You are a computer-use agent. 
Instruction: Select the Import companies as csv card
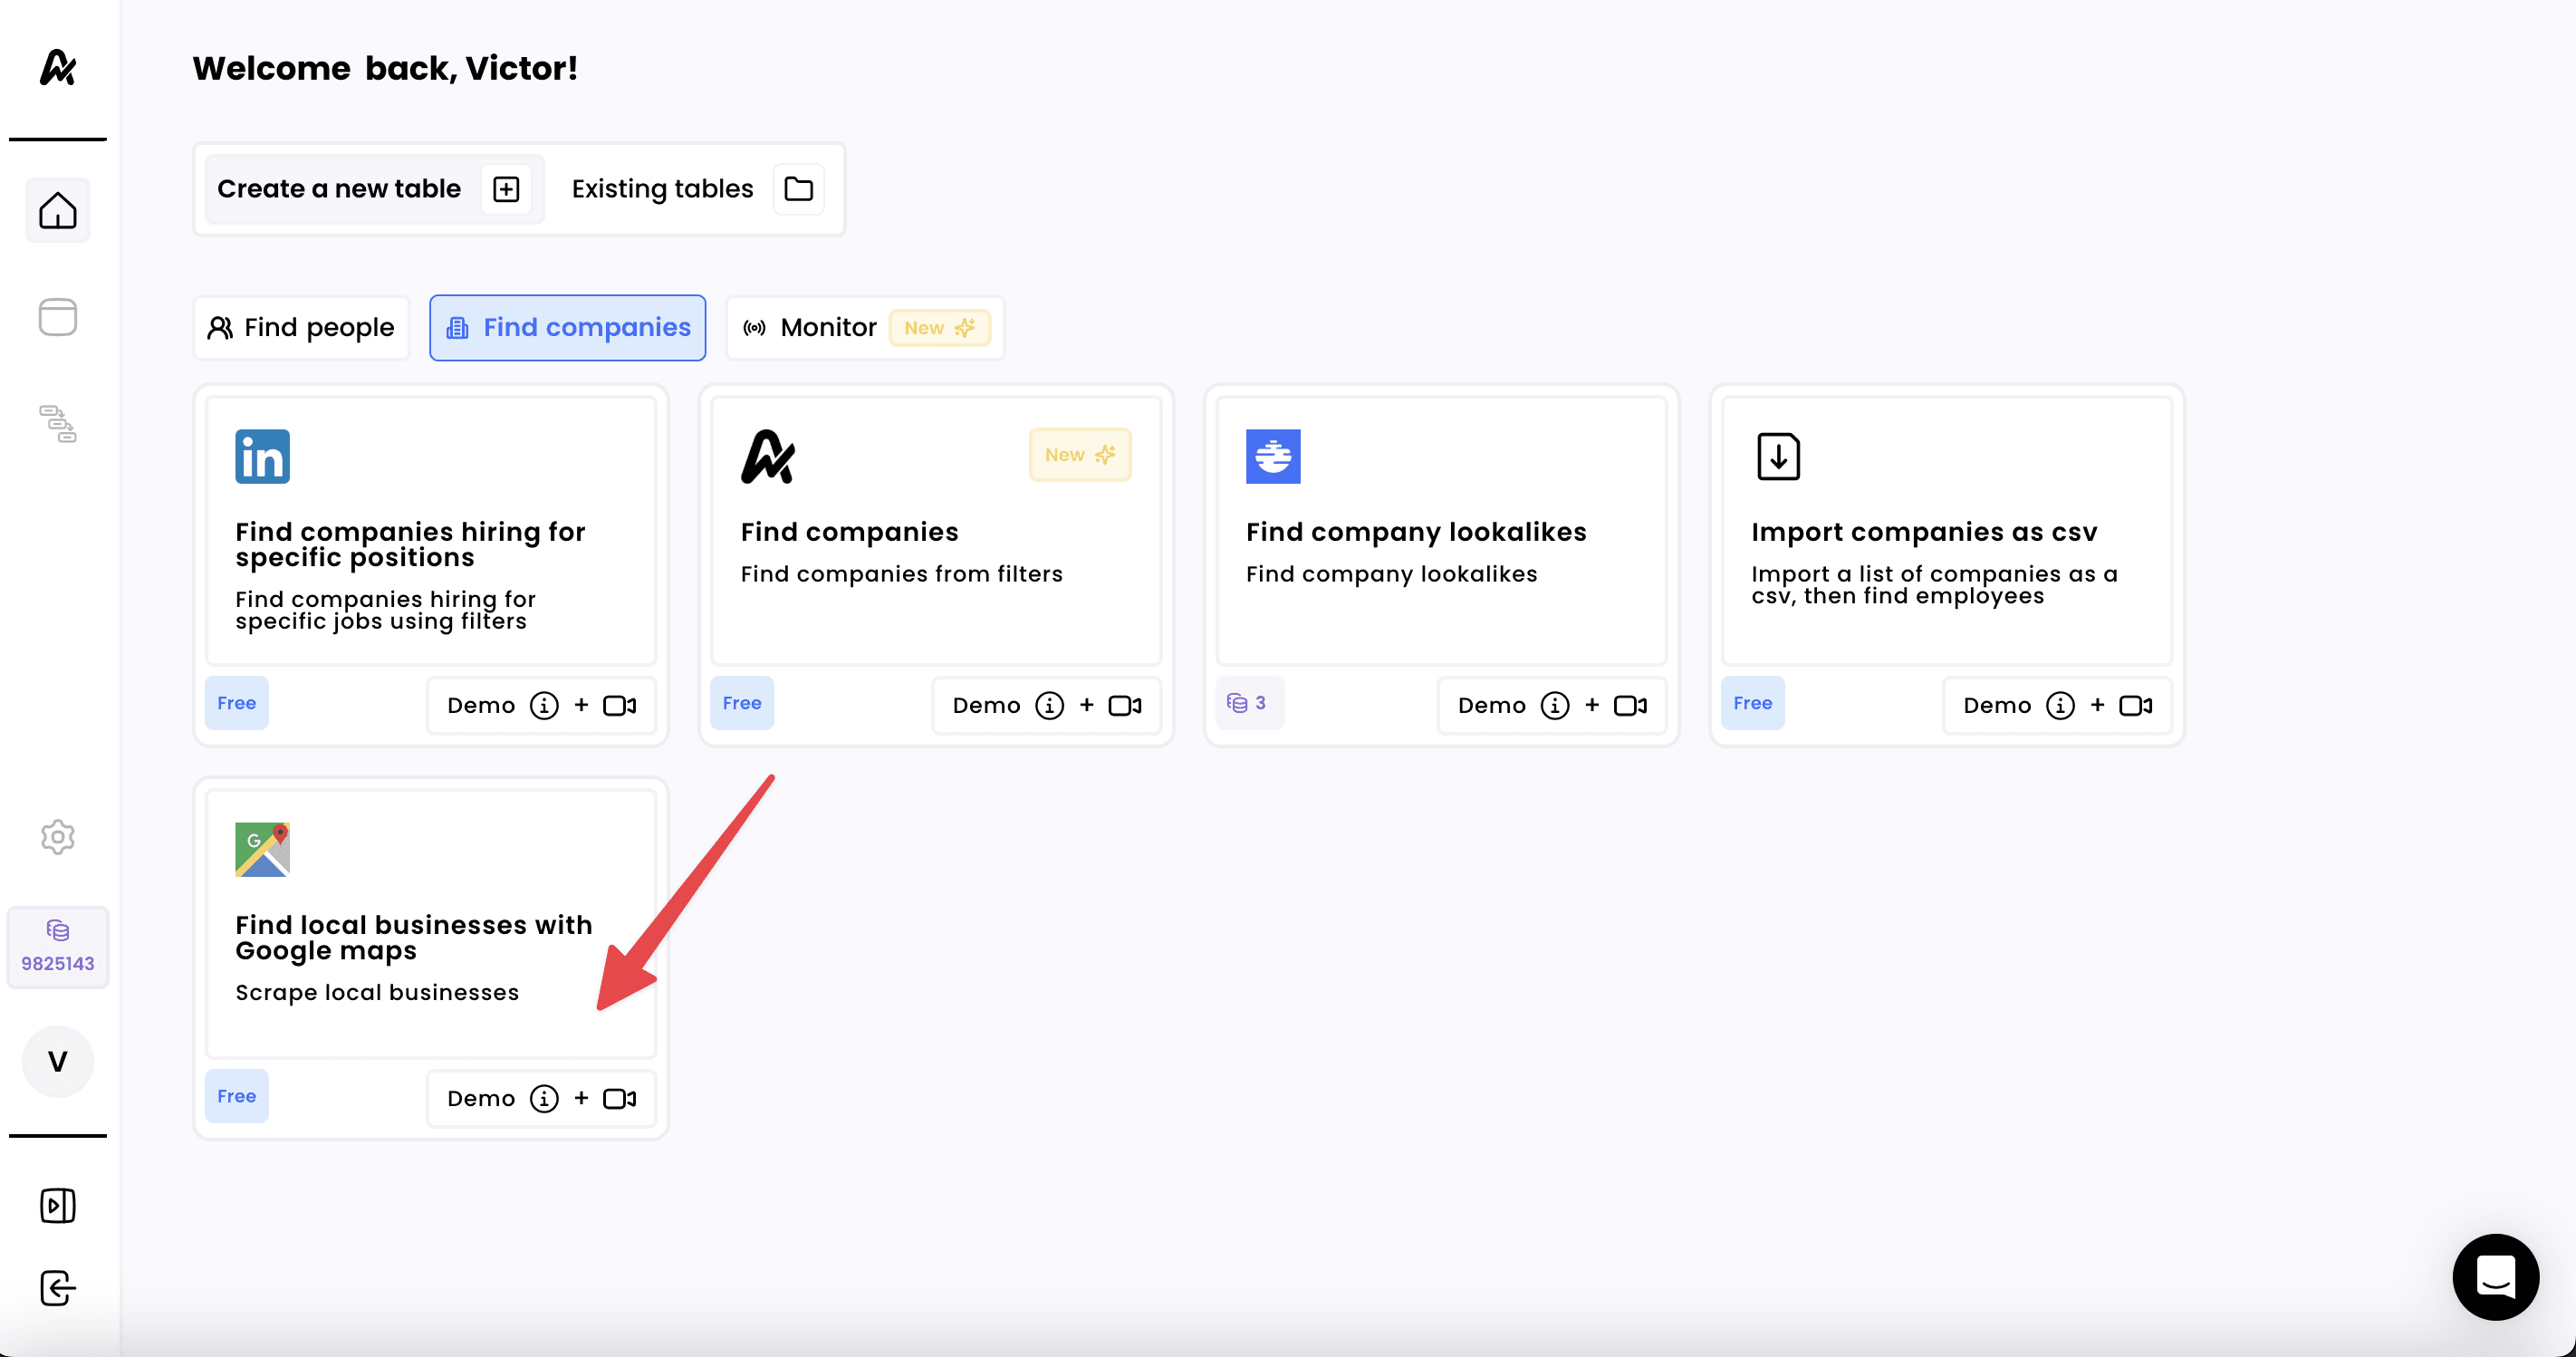point(1945,530)
